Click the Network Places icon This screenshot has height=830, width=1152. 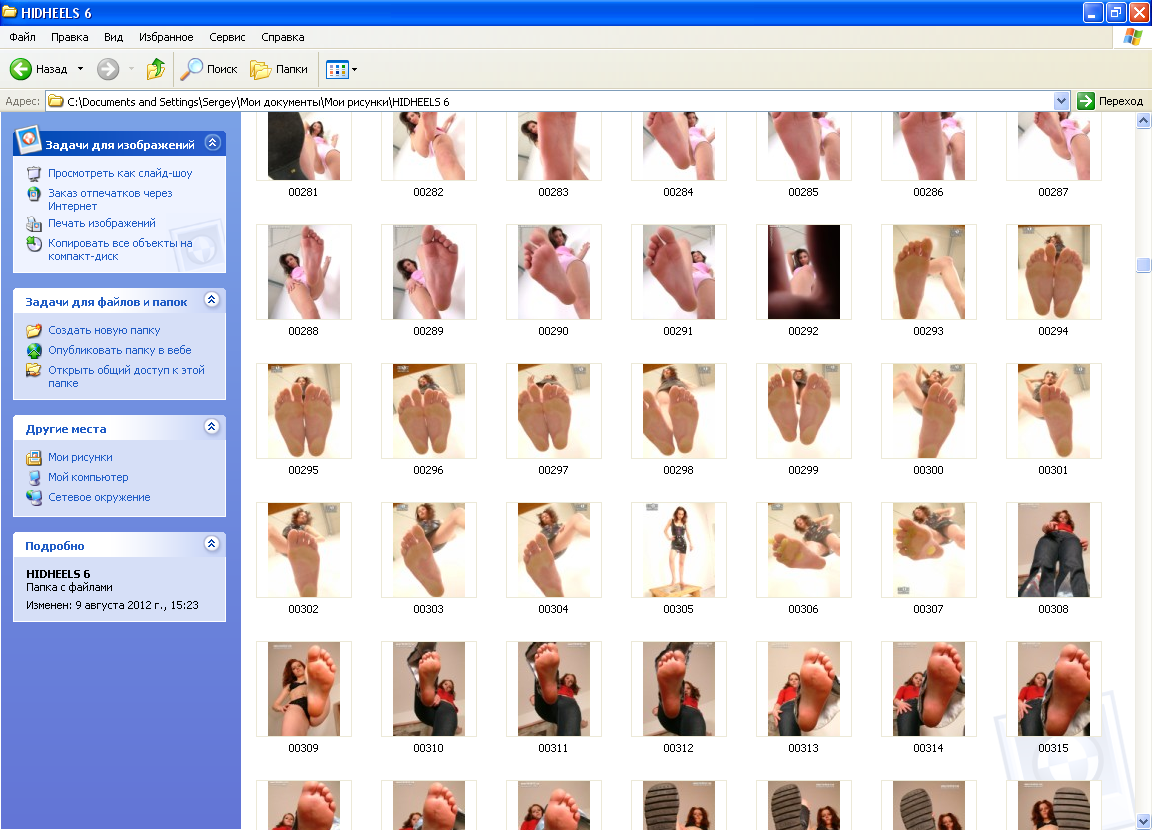(x=34, y=497)
